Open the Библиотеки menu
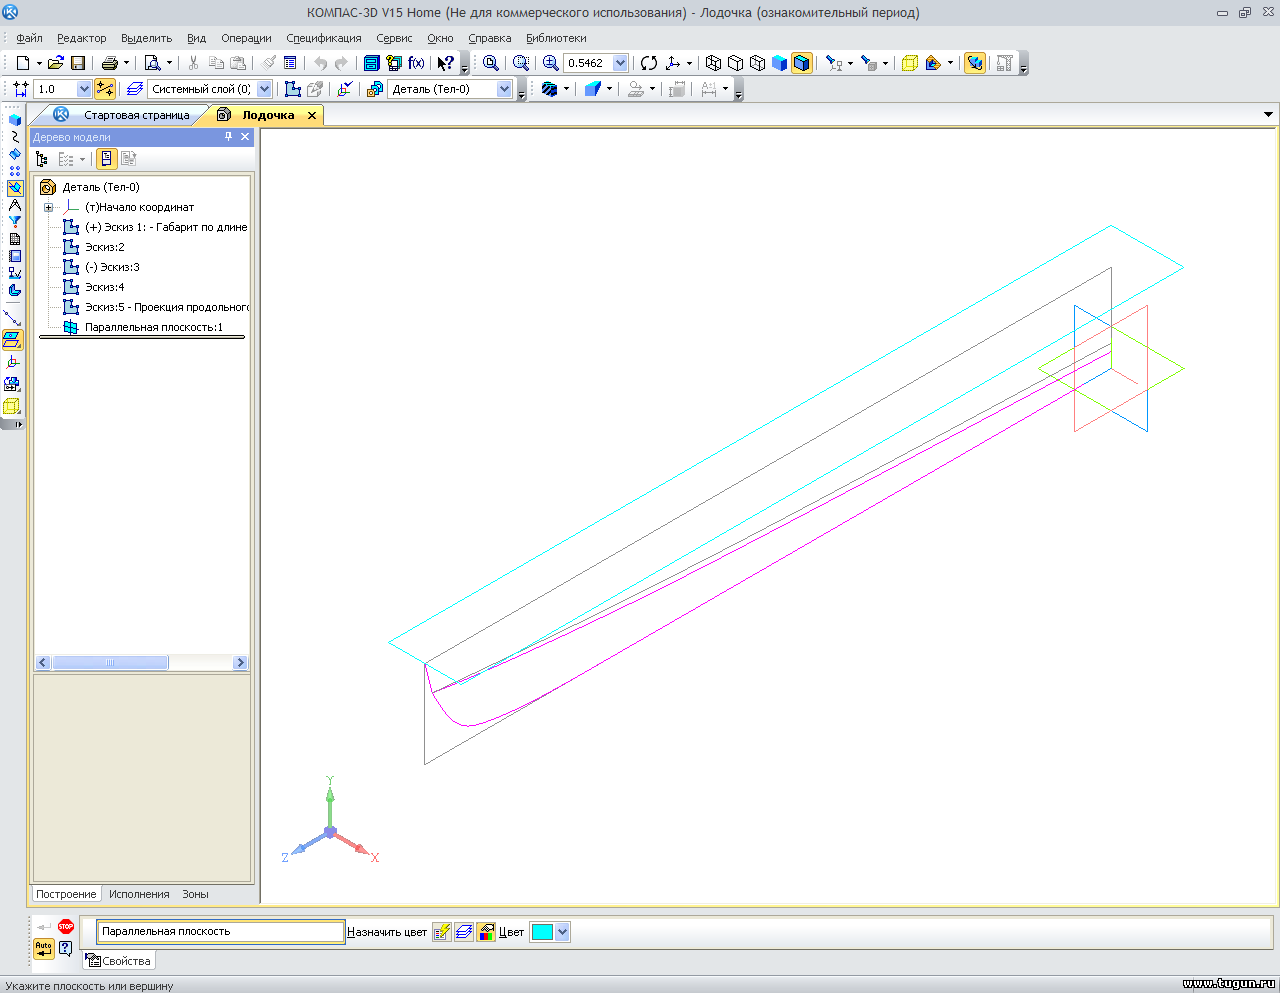The image size is (1280, 993). click(556, 38)
